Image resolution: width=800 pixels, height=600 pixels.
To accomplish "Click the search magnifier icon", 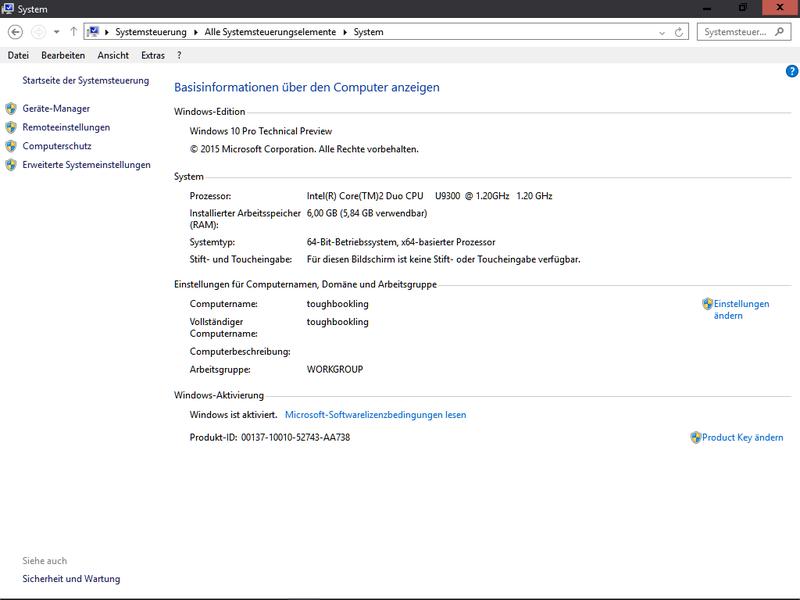I will 779,32.
